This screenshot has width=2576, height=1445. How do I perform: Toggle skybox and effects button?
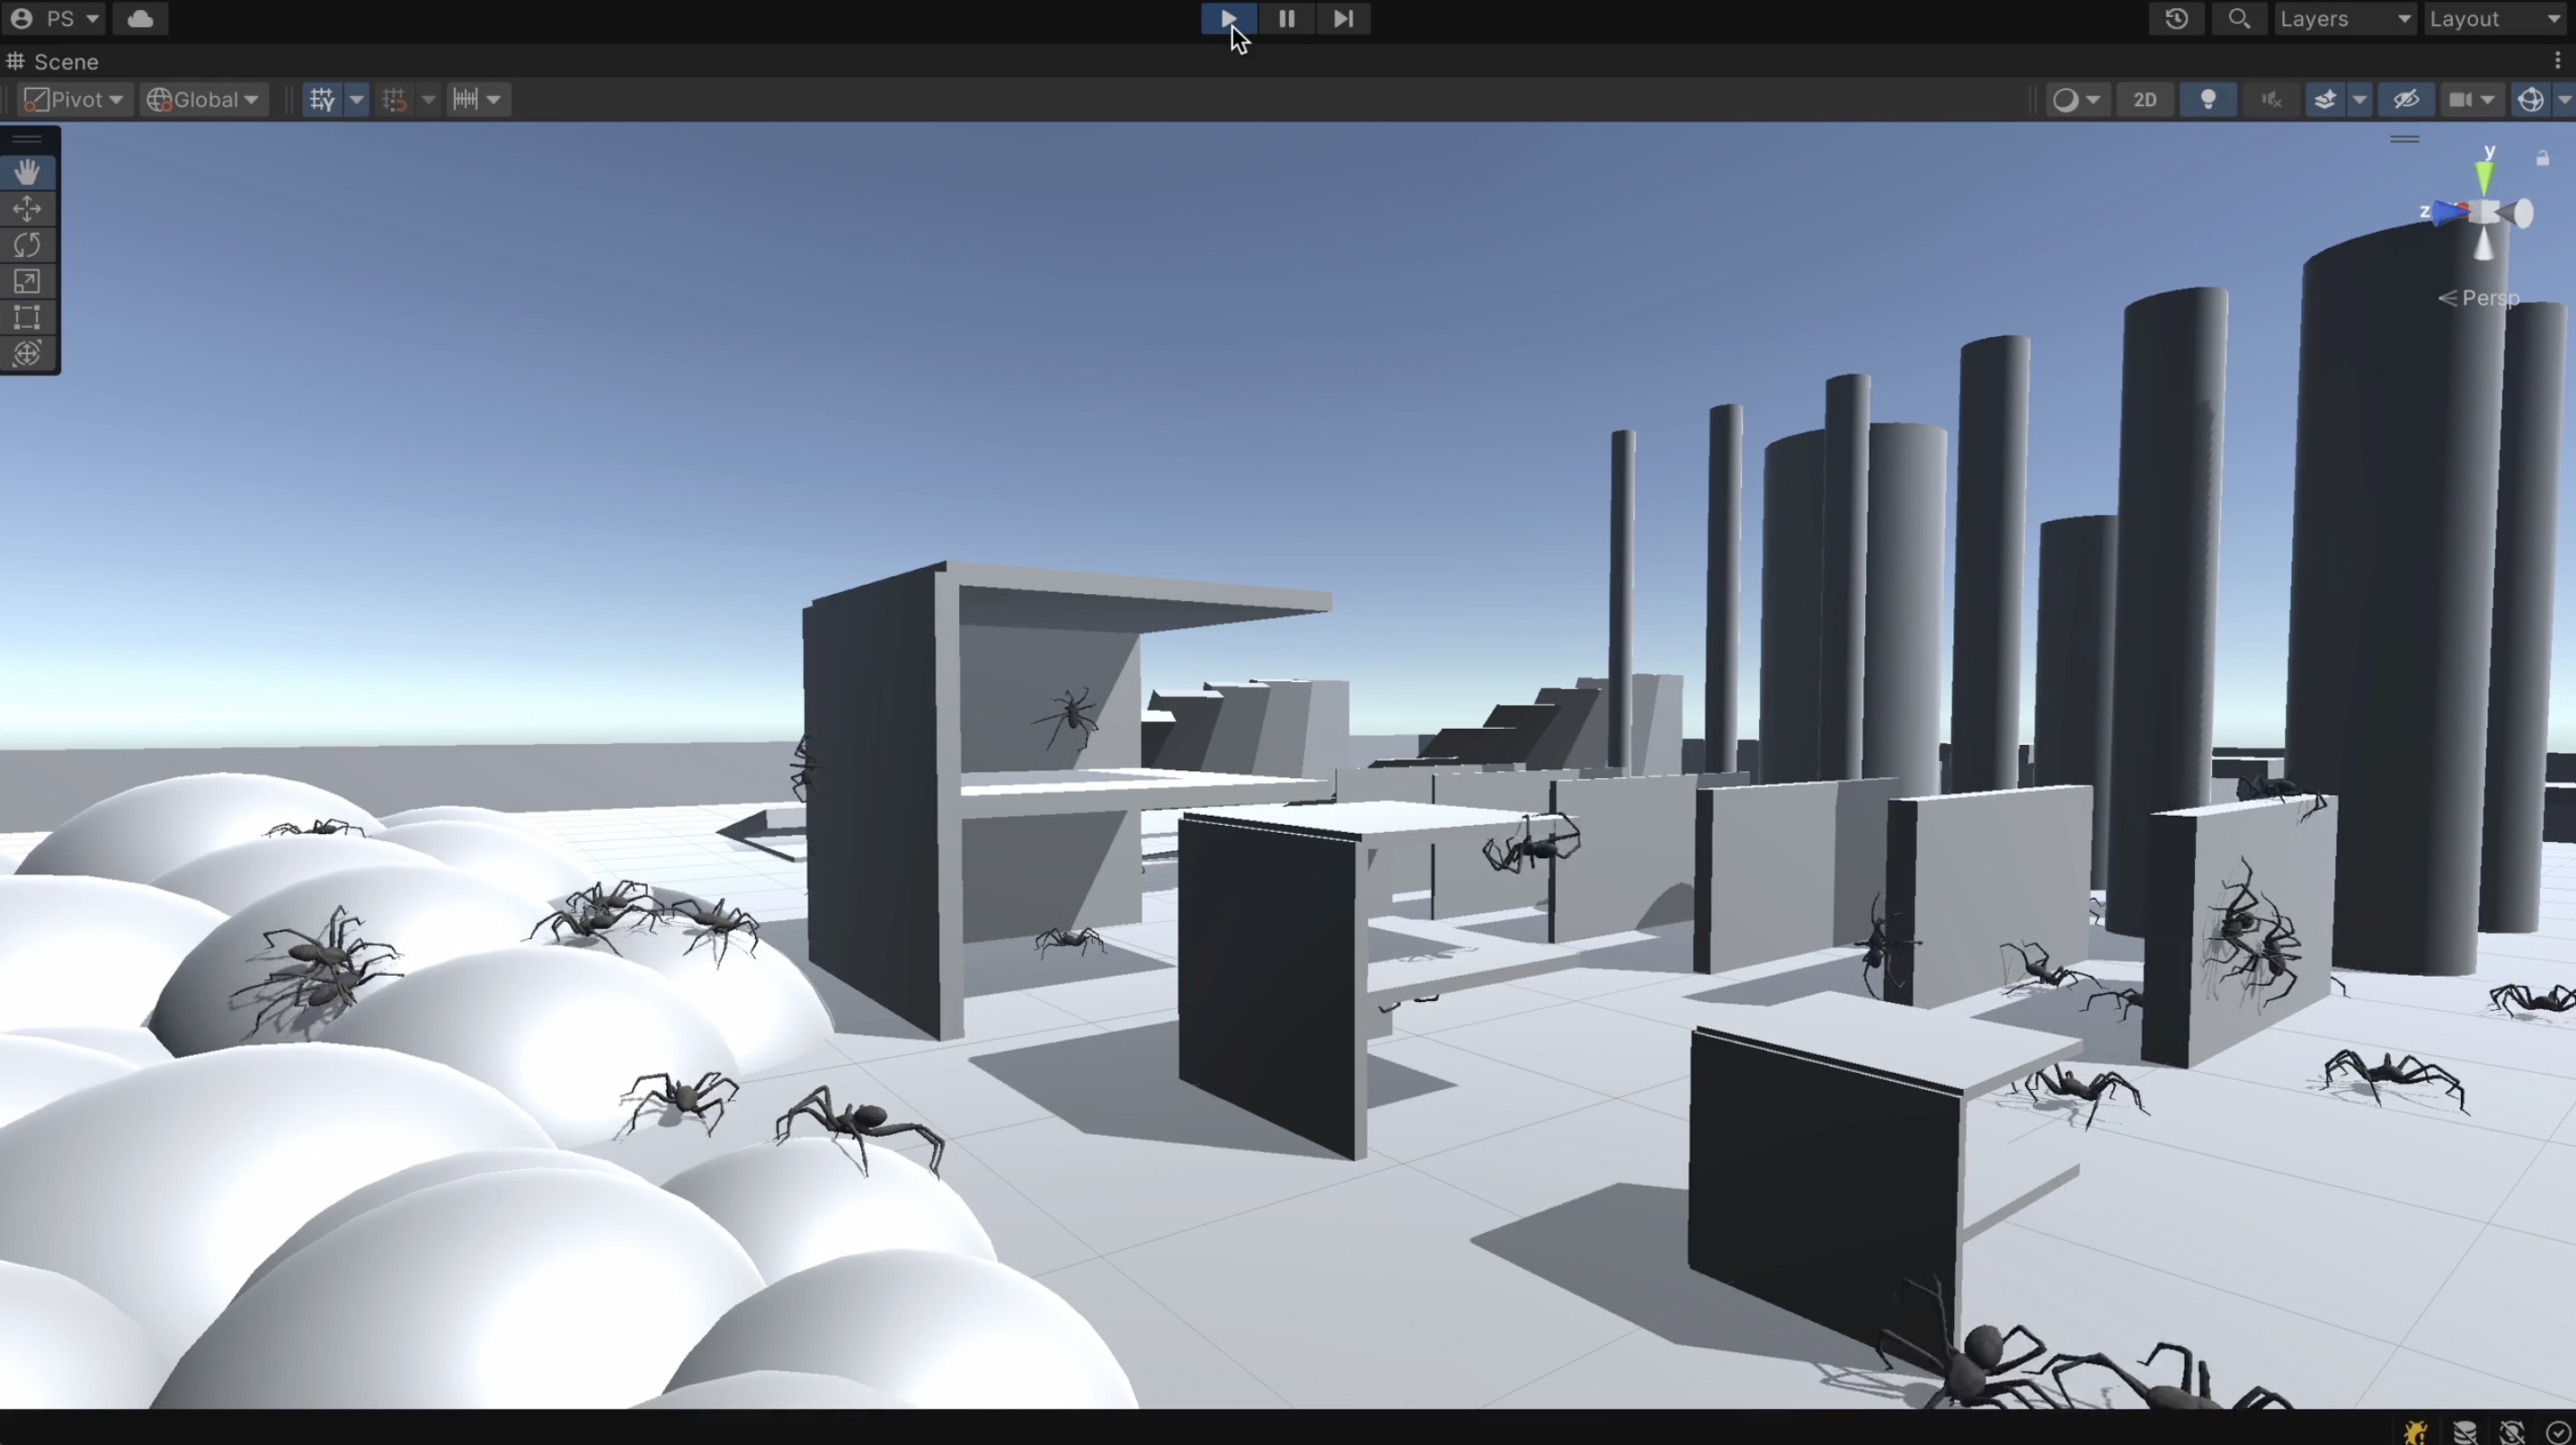pyautogui.click(x=2324, y=99)
